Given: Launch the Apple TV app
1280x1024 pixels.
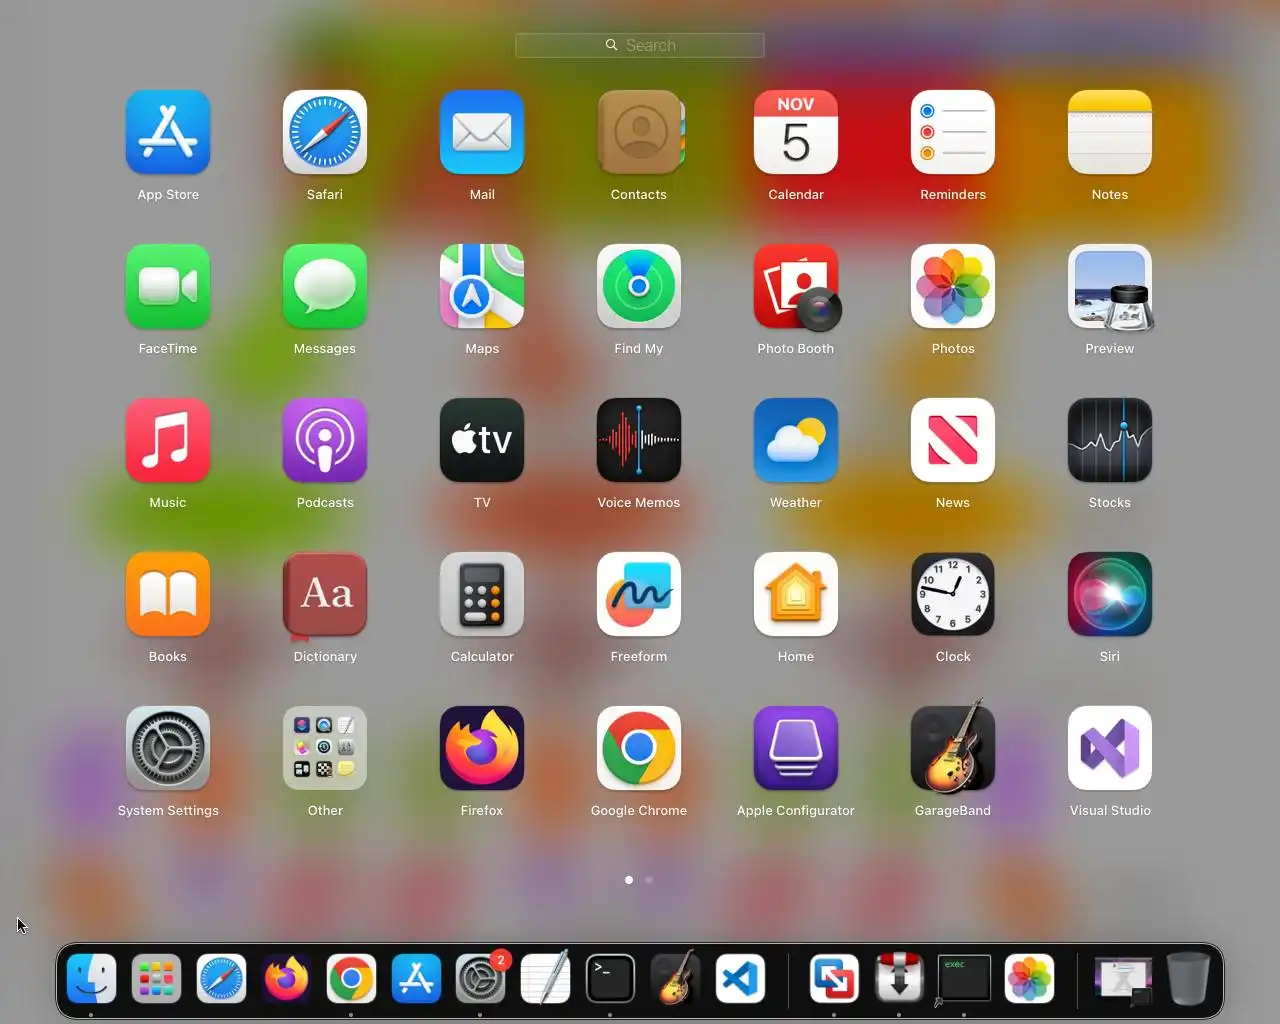Looking at the screenshot, I should pos(482,440).
